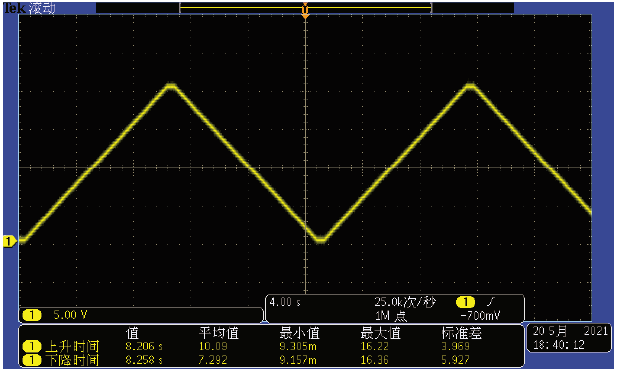The height and width of the screenshot is (372, 617).
Task: Click the 标准差 column header
Action: pyautogui.click(x=462, y=333)
